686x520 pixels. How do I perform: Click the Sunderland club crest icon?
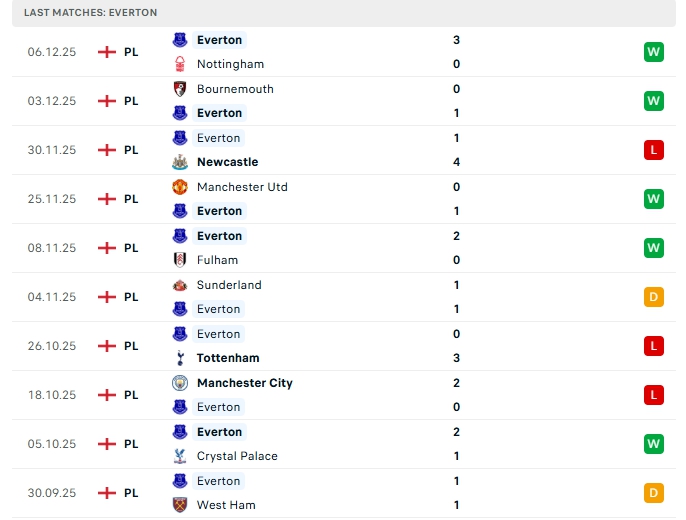pos(180,284)
